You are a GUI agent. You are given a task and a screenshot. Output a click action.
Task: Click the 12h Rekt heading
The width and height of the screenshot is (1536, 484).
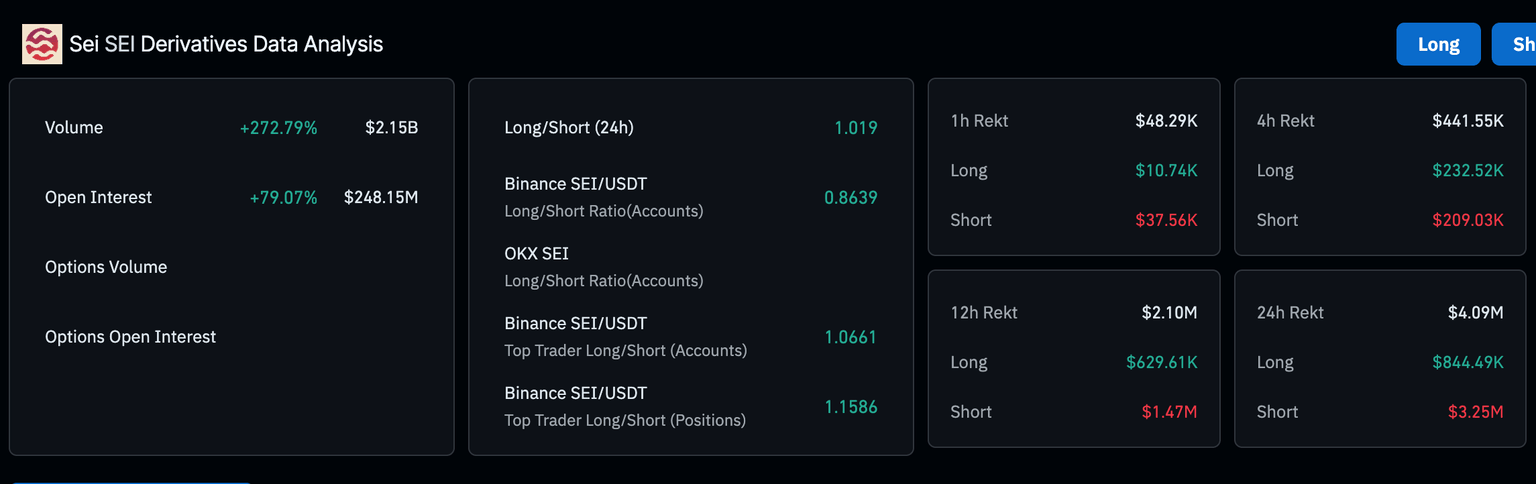coord(983,313)
